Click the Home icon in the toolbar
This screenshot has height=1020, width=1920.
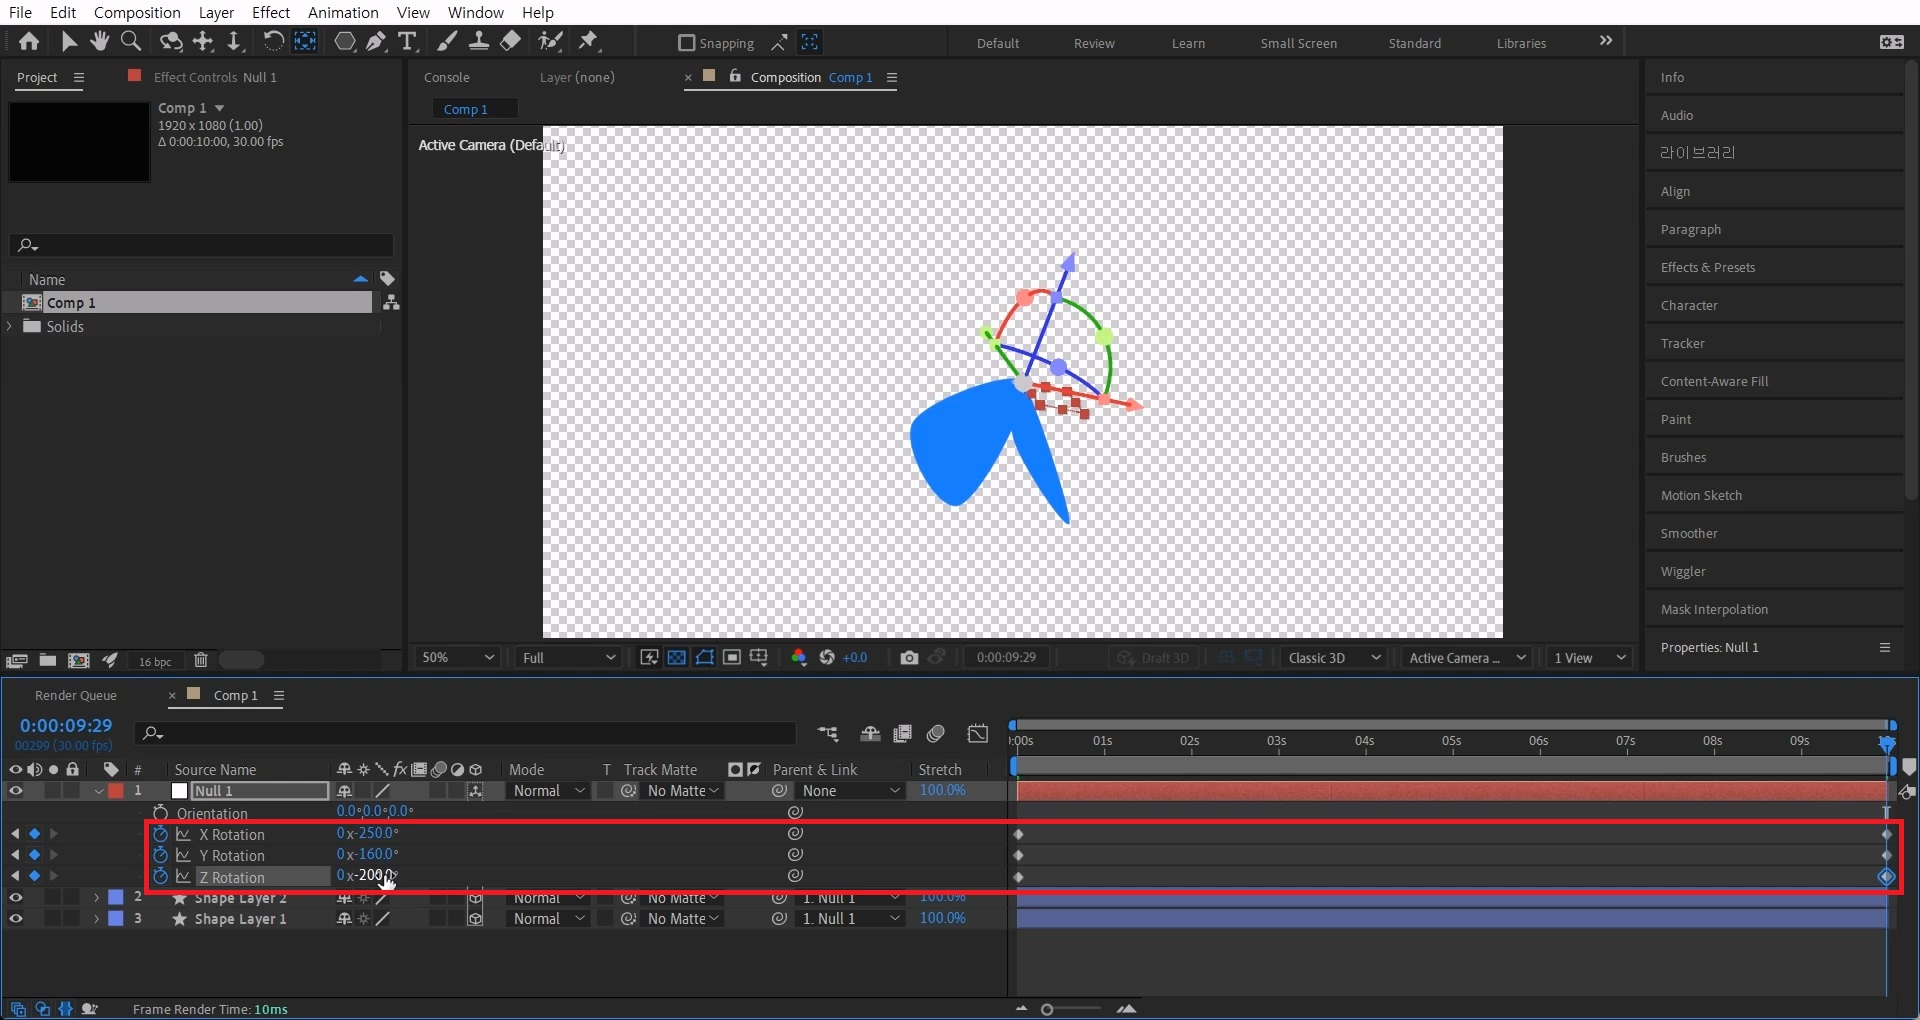(x=29, y=41)
